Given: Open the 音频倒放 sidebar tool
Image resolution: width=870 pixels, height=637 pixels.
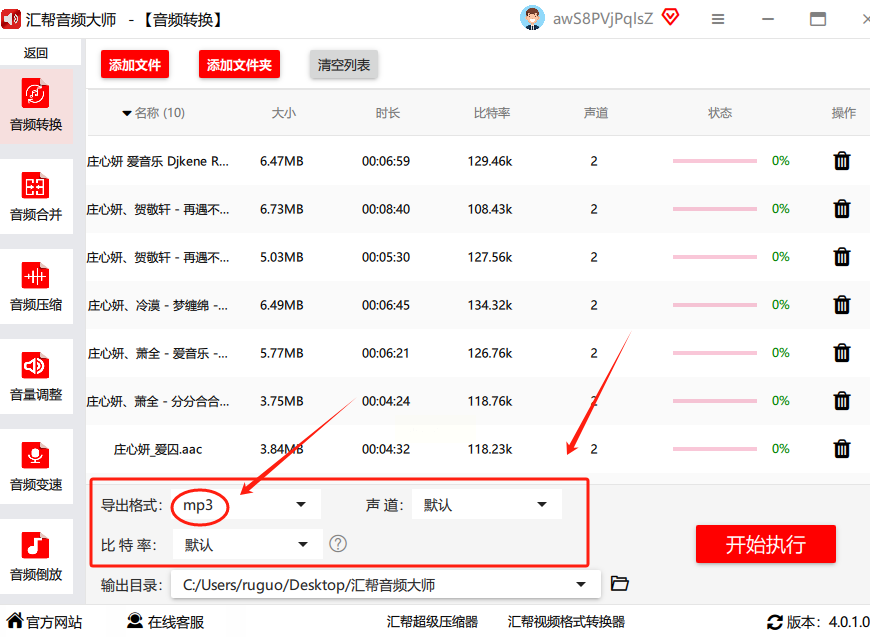Looking at the screenshot, I should pos(36,556).
